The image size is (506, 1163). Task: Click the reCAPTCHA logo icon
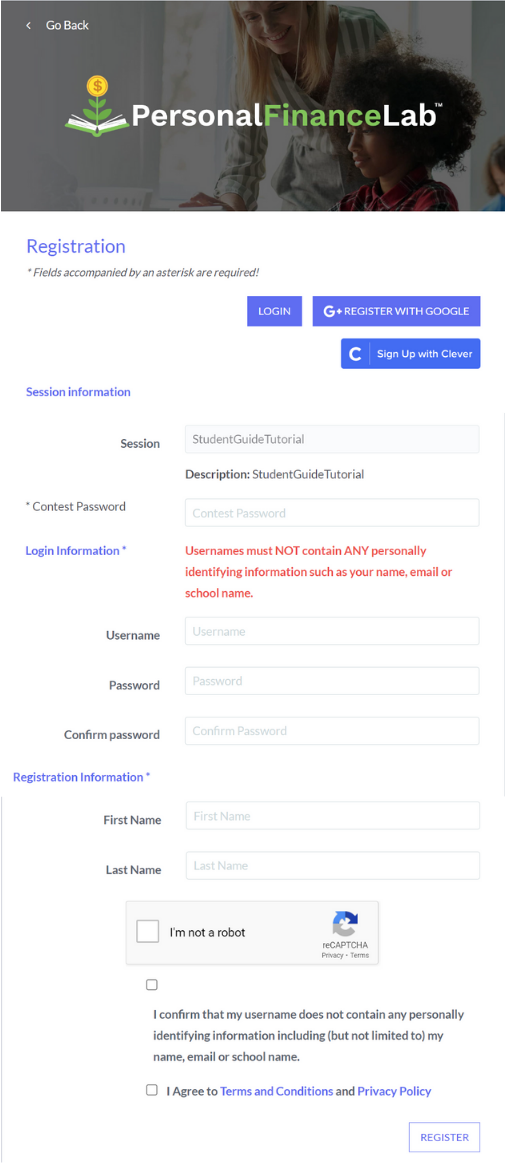tap(345, 924)
